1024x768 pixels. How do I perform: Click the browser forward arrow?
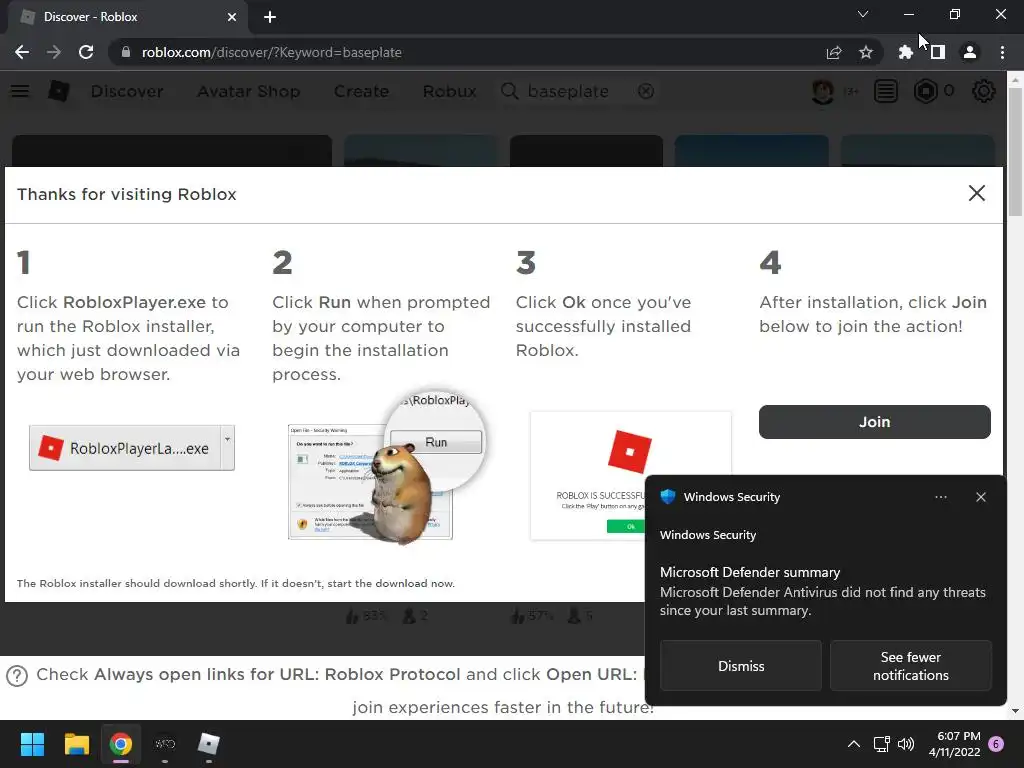[x=54, y=52]
